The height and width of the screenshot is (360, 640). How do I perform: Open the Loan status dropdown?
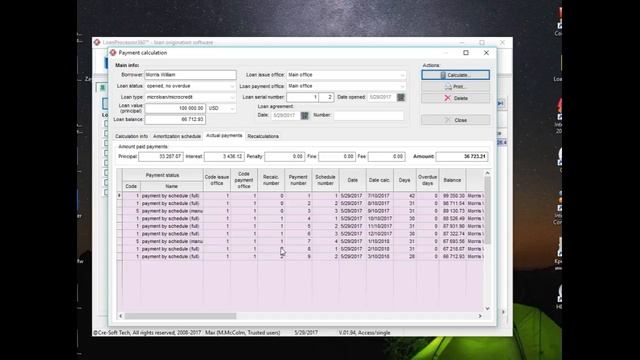pyautogui.click(x=232, y=86)
